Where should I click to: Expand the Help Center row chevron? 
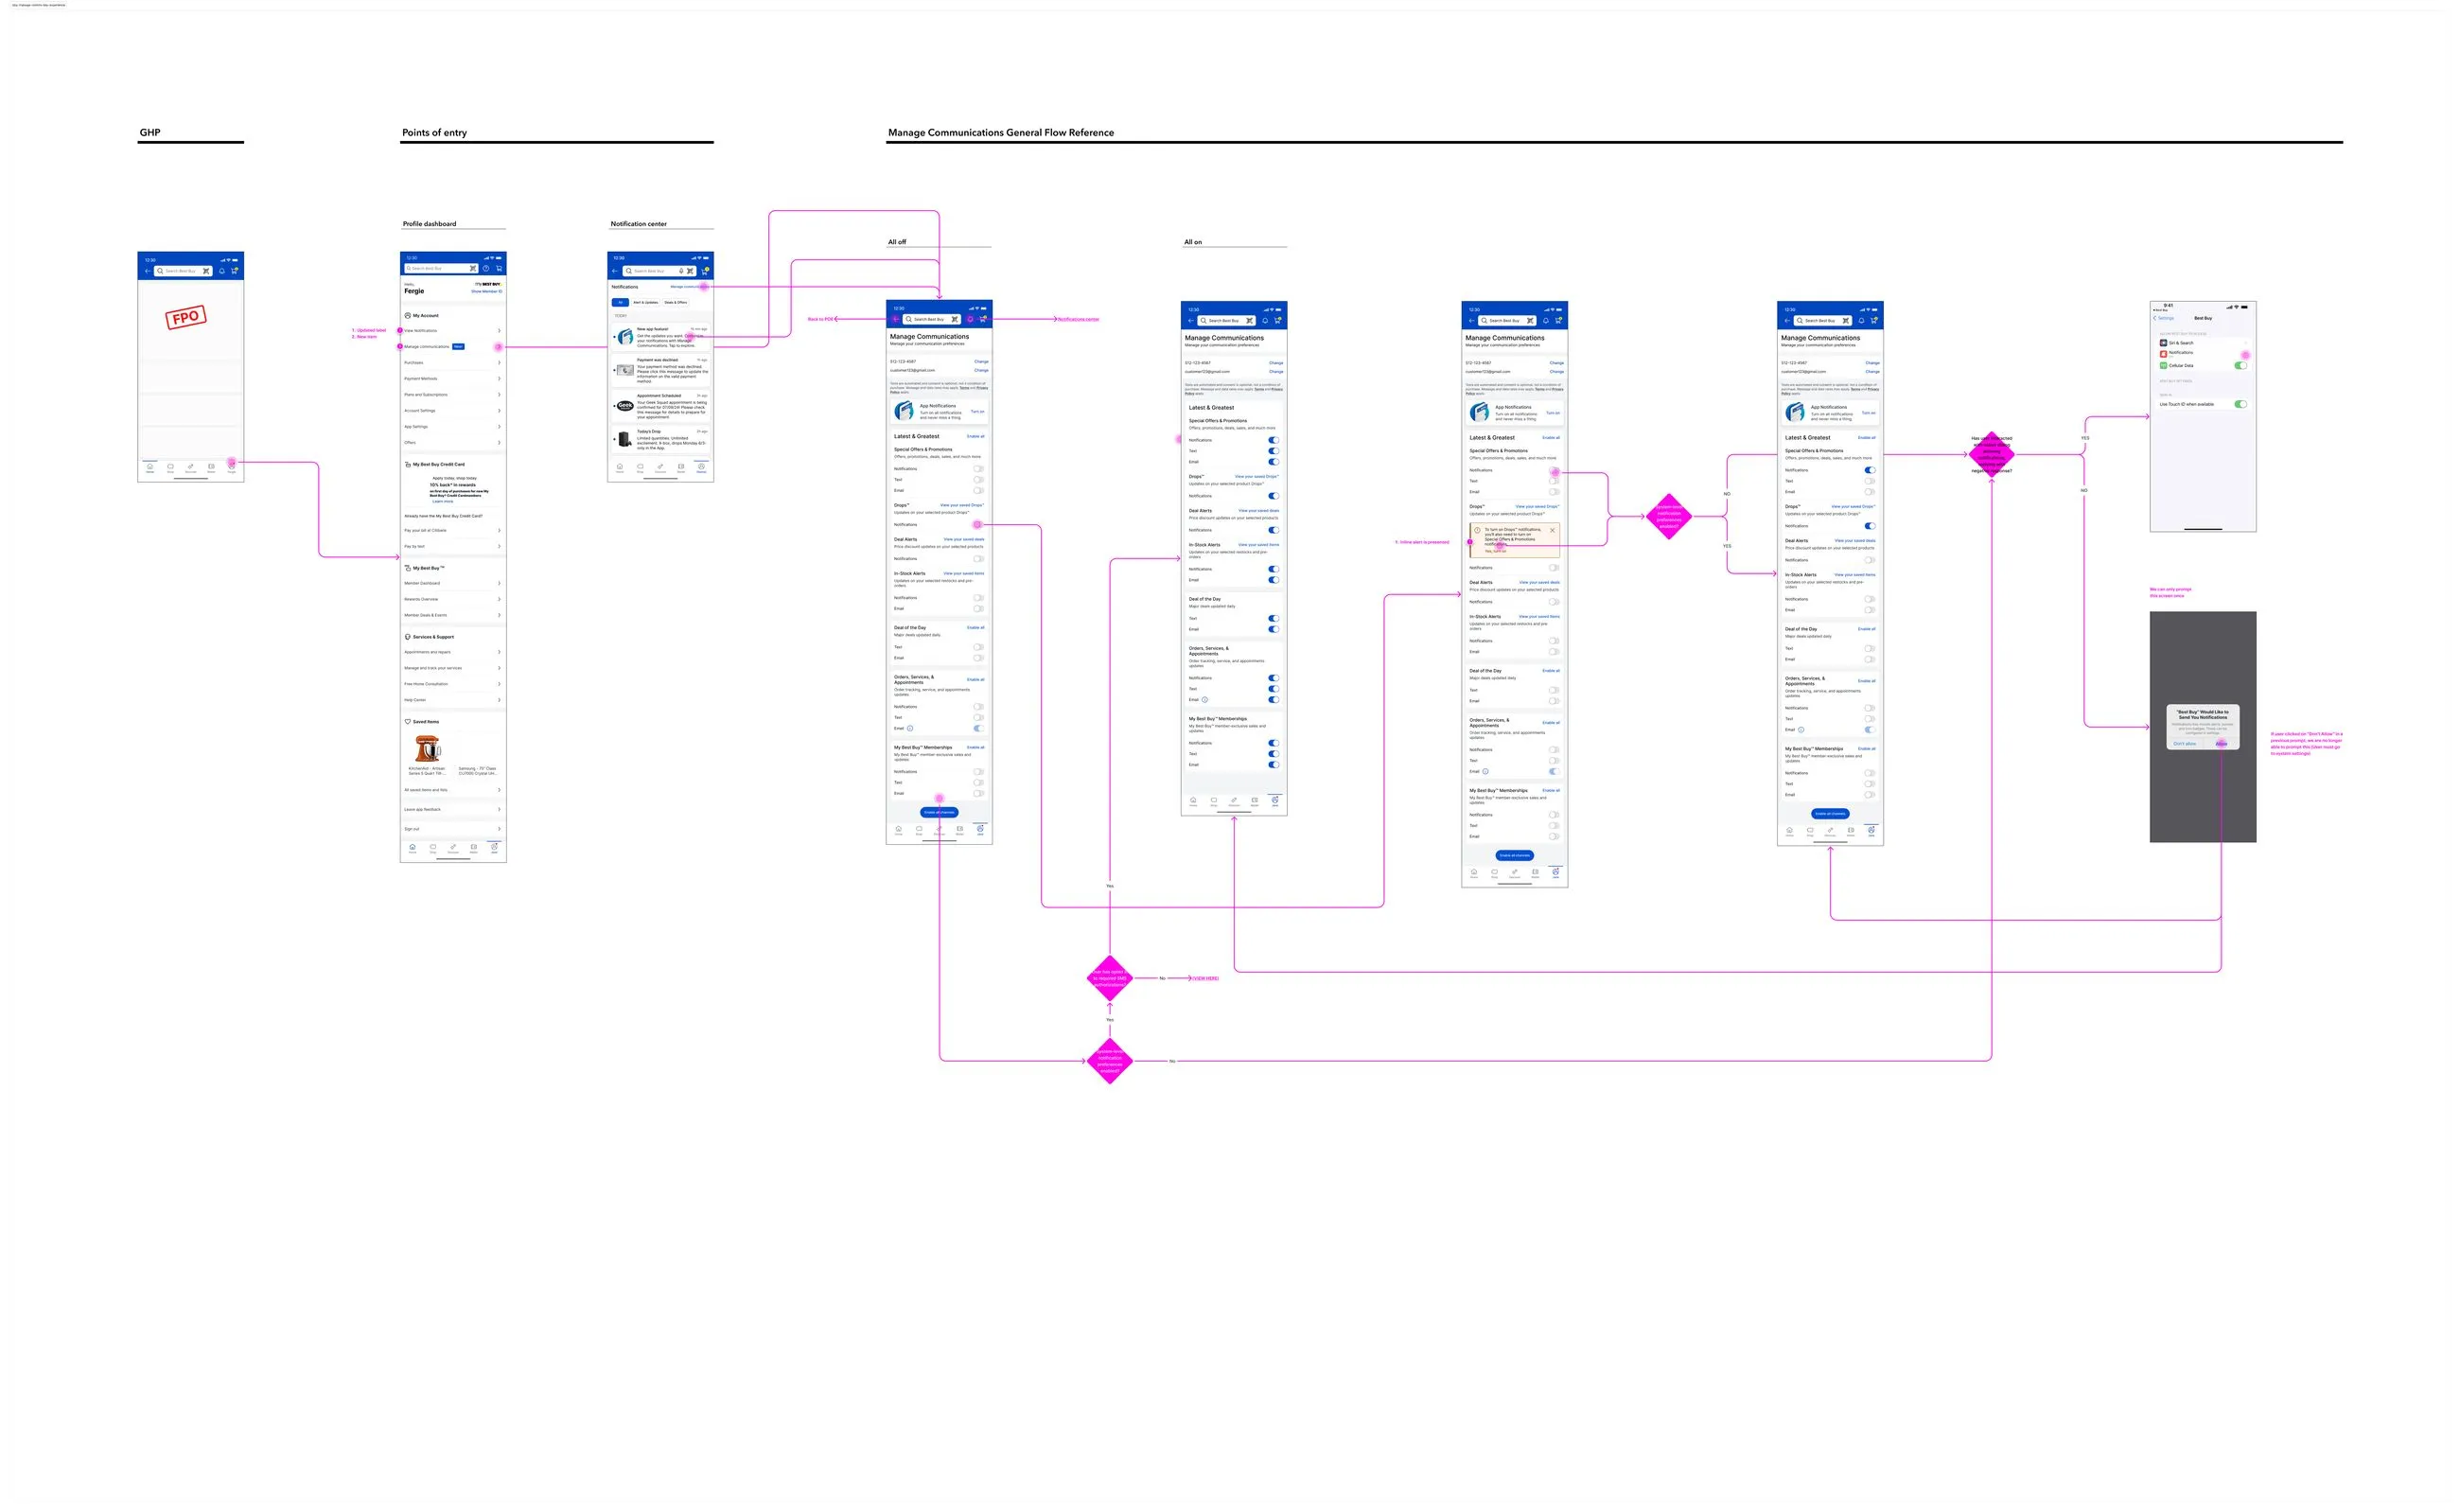tap(499, 700)
